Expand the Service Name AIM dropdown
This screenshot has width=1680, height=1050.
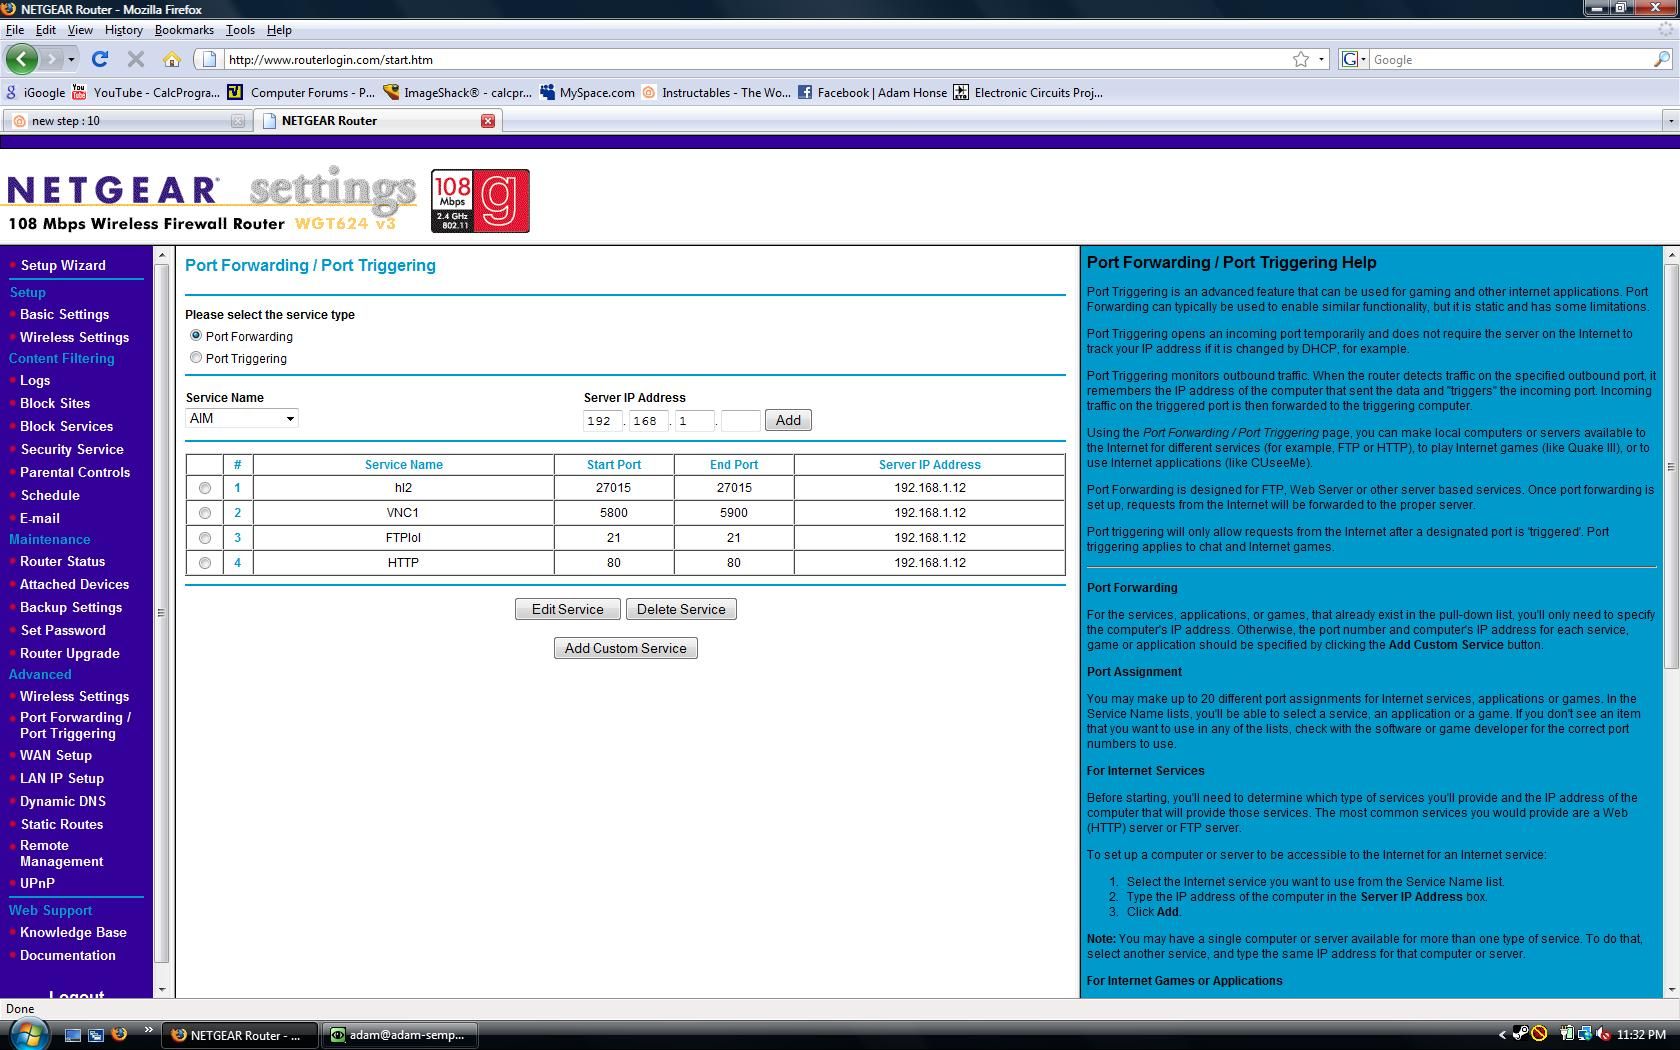click(x=242, y=418)
